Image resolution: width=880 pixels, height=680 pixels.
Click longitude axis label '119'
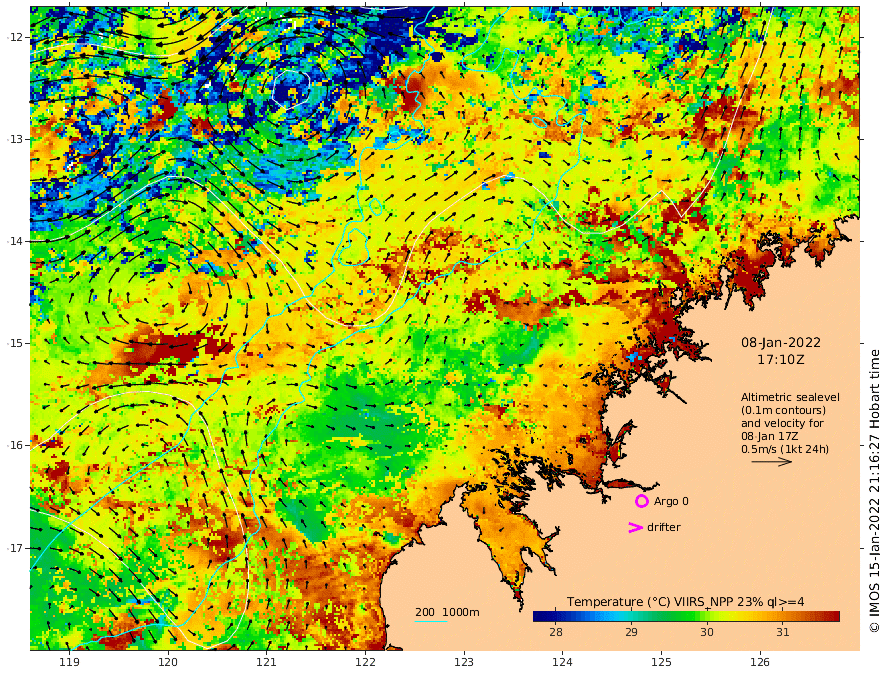(x=69, y=662)
